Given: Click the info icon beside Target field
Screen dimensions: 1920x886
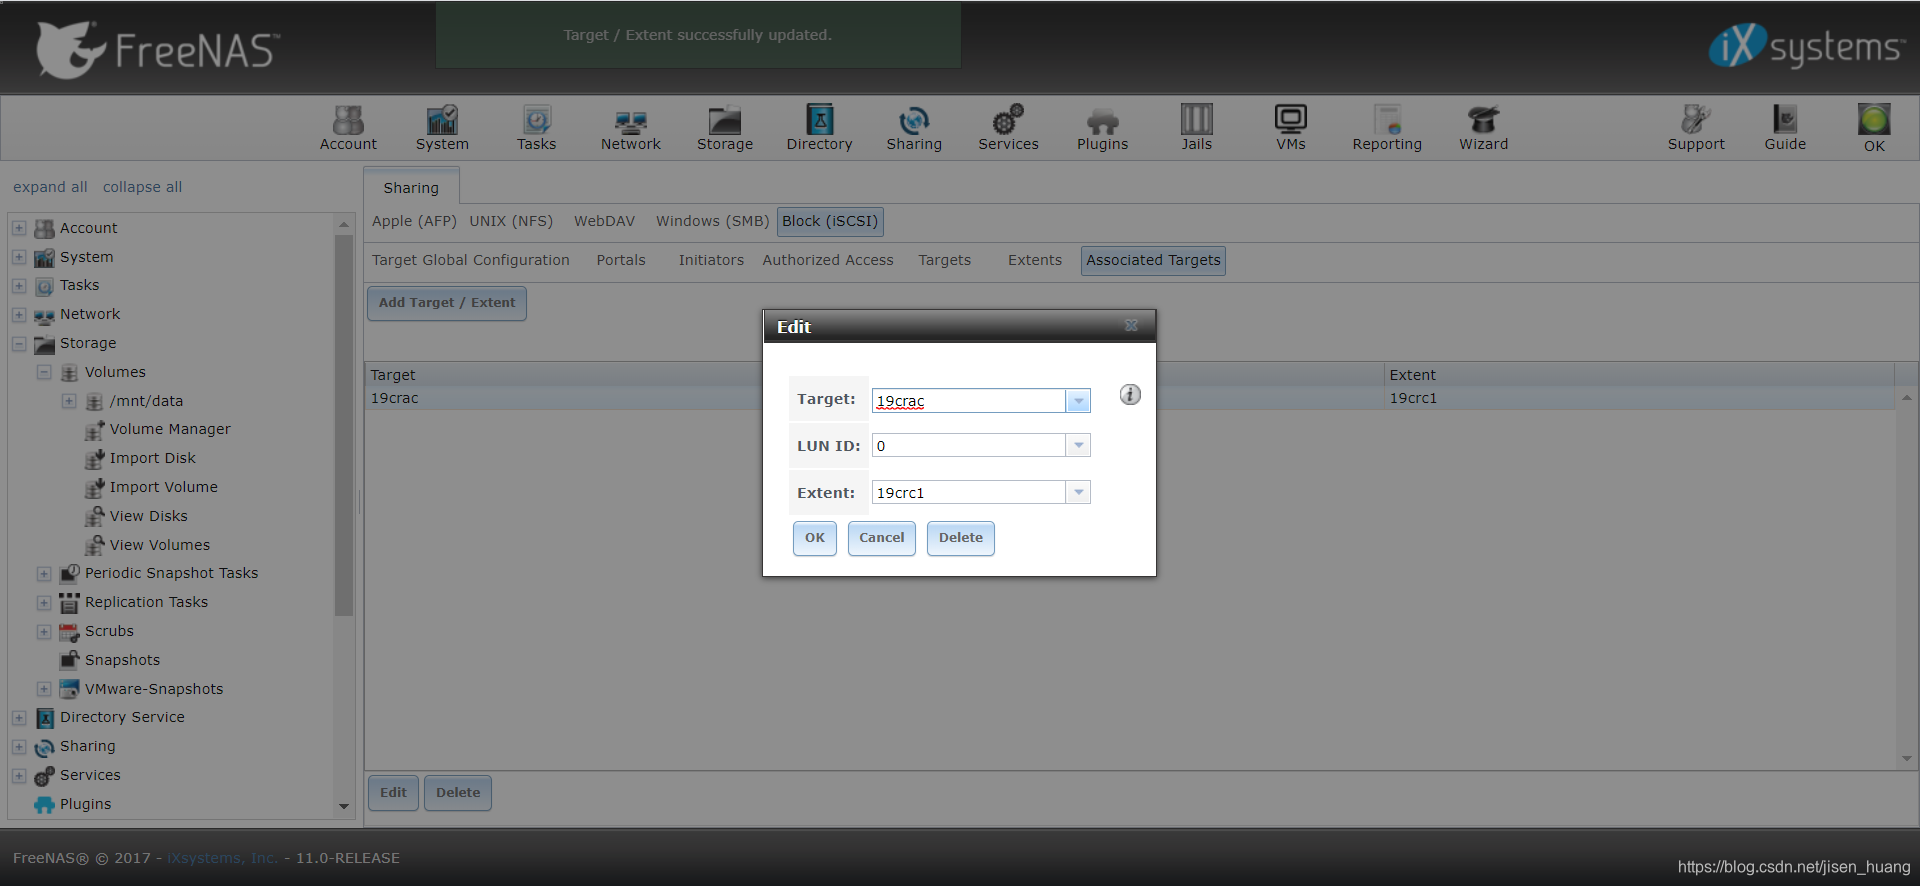Looking at the screenshot, I should click(x=1130, y=395).
